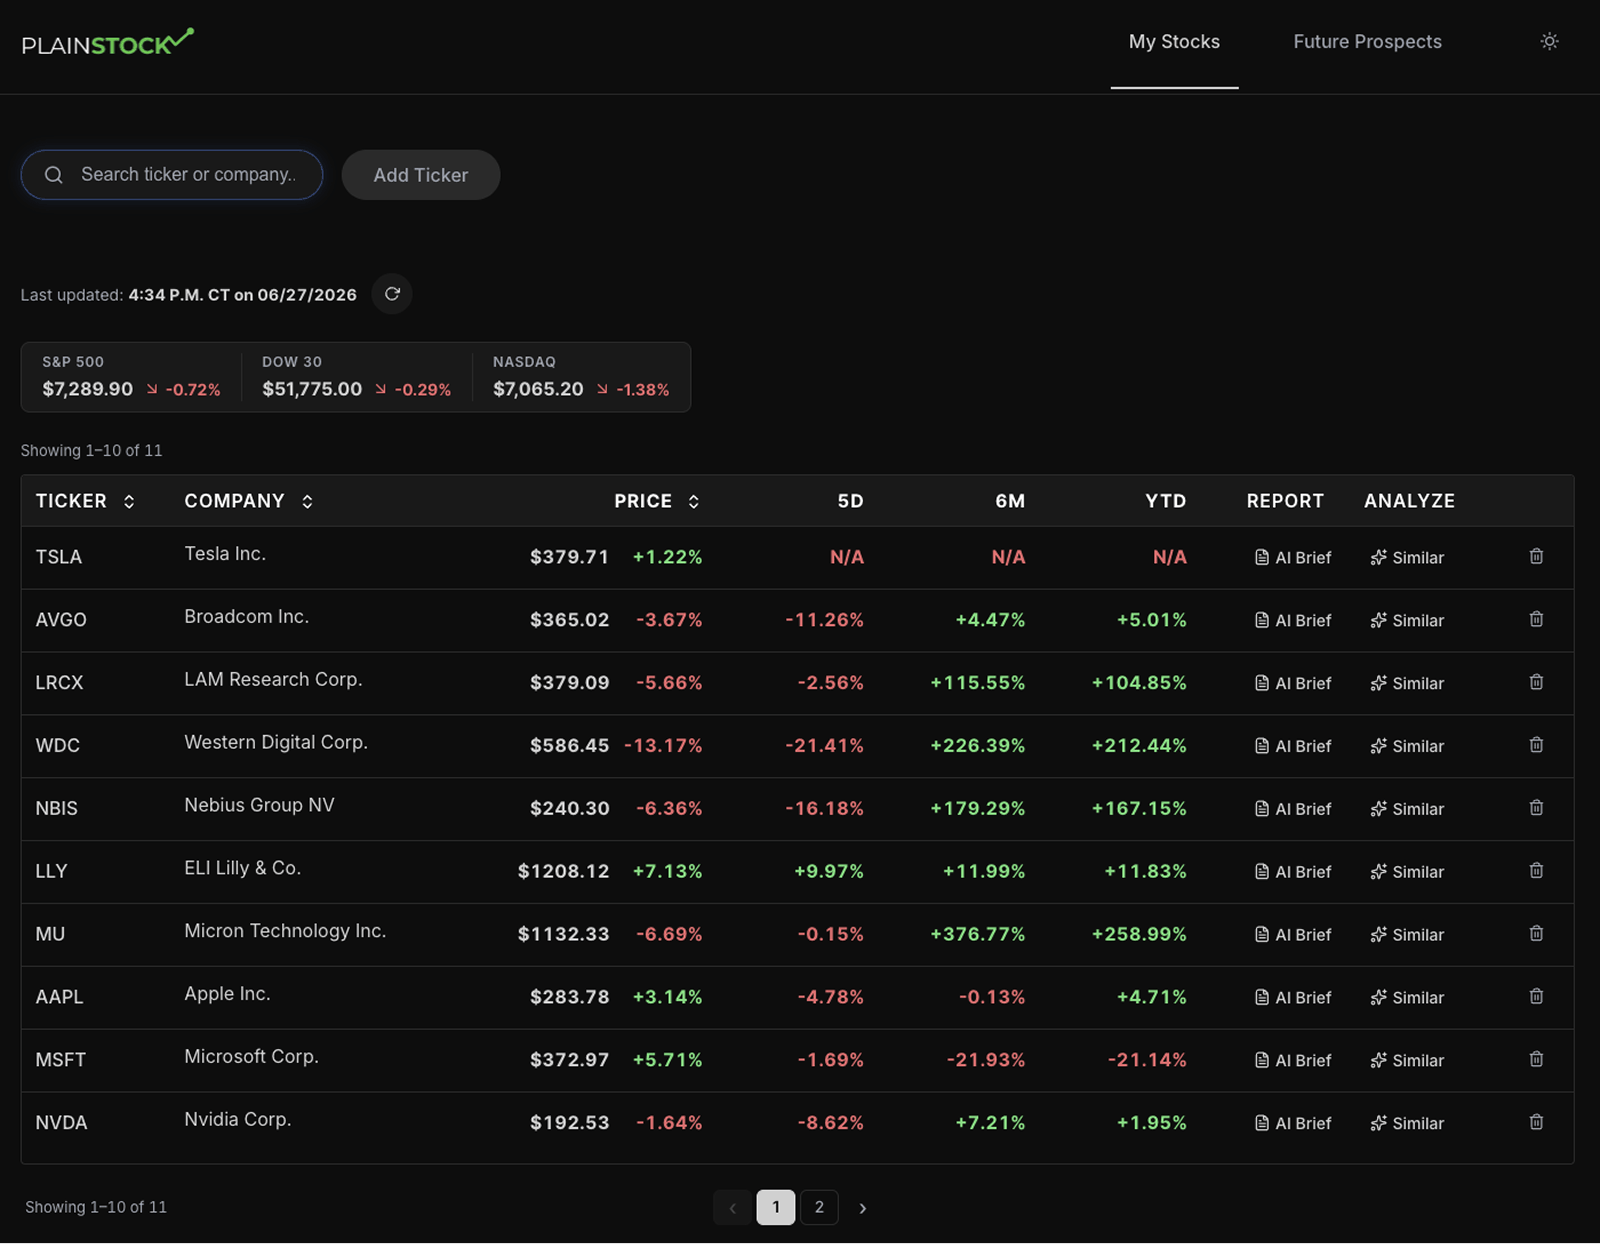Find stocks Similar to MU
Screen dimensions: 1600x1244
point(1407,936)
